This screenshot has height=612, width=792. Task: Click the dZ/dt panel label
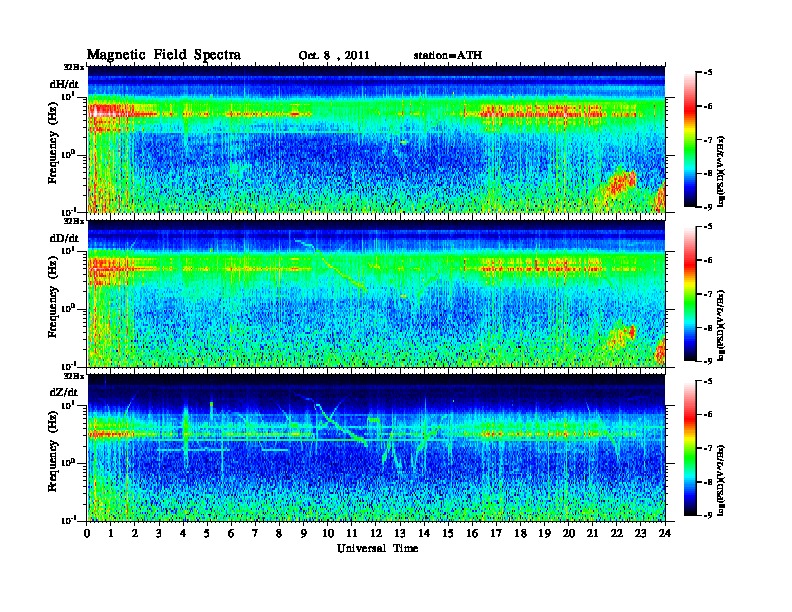[64, 392]
